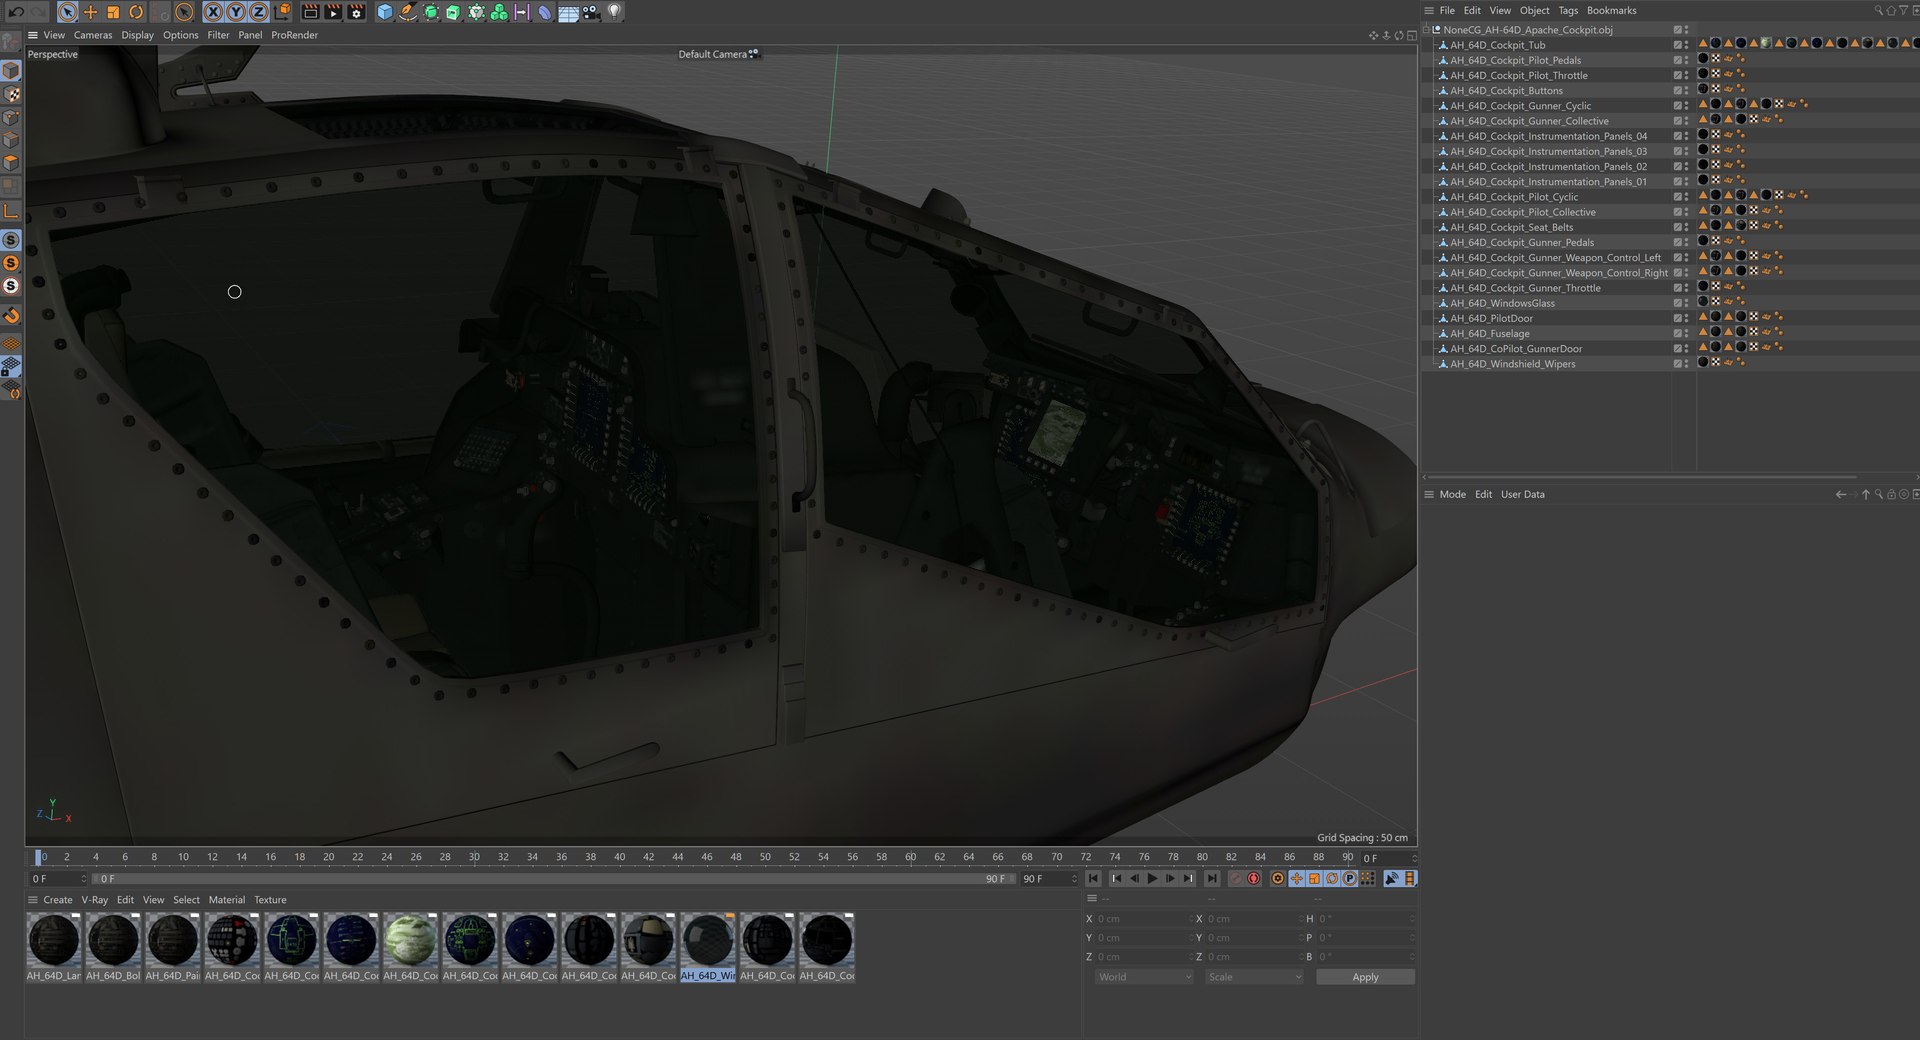1920x1040 pixels.
Task: Select the AH_64D_Lar material sphere
Action: (x=54, y=941)
